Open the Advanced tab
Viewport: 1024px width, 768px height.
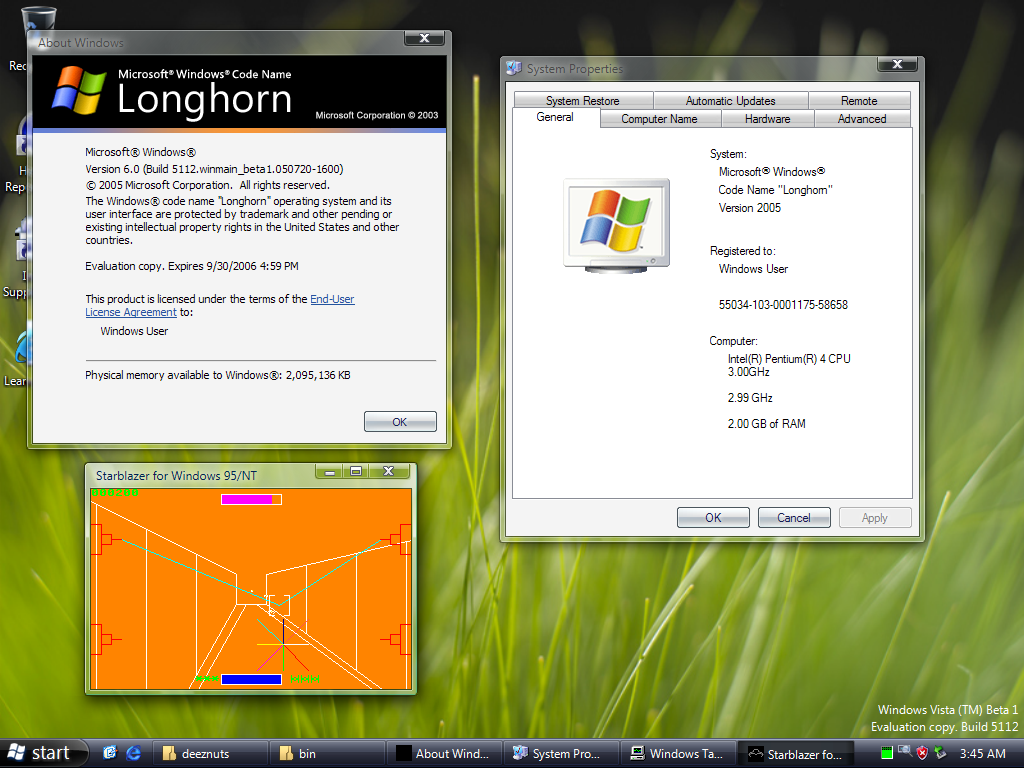click(861, 119)
